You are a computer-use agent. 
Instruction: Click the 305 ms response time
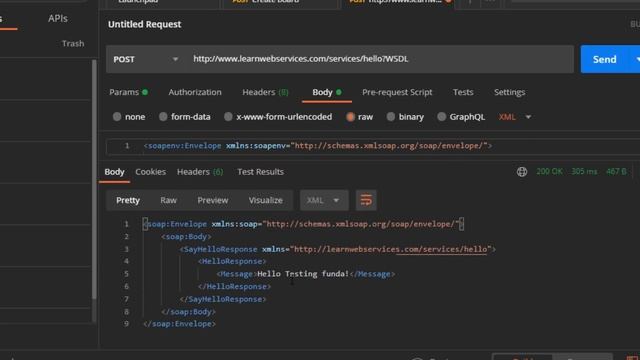tap(584, 172)
